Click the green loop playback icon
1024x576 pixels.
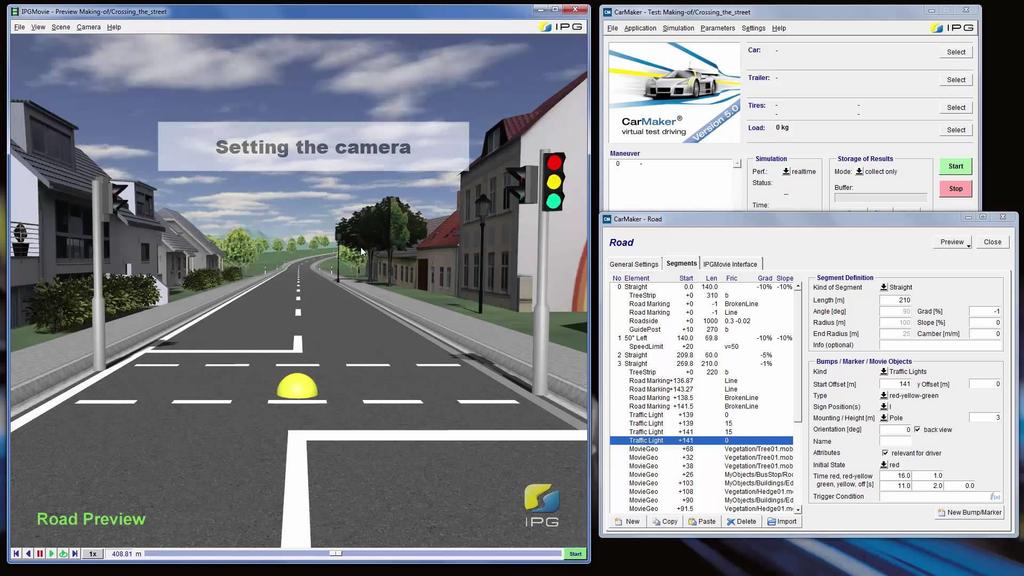(63, 553)
